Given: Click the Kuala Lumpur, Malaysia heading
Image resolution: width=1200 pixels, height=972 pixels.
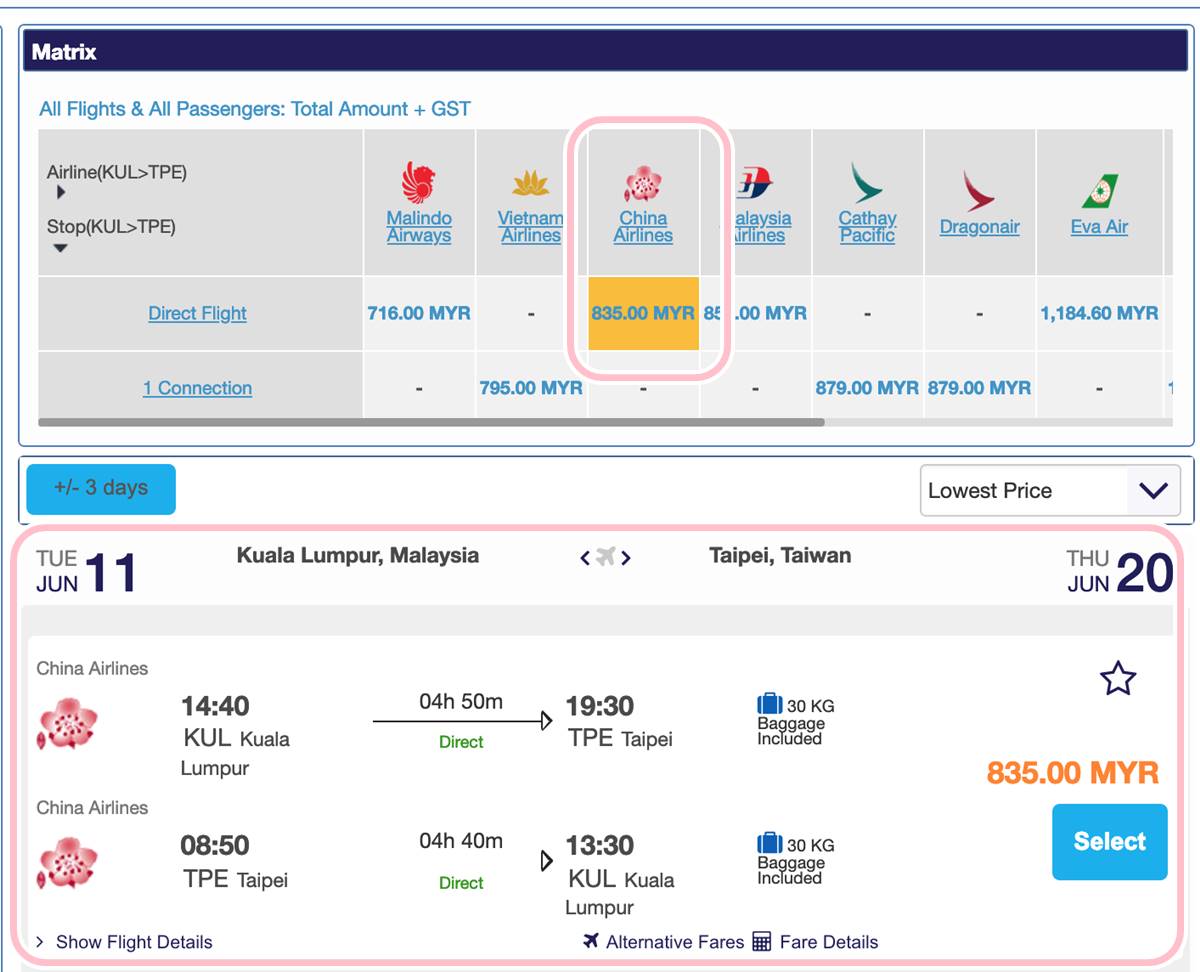Looking at the screenshot, I should pyautogui.click(x=358, y=555).
